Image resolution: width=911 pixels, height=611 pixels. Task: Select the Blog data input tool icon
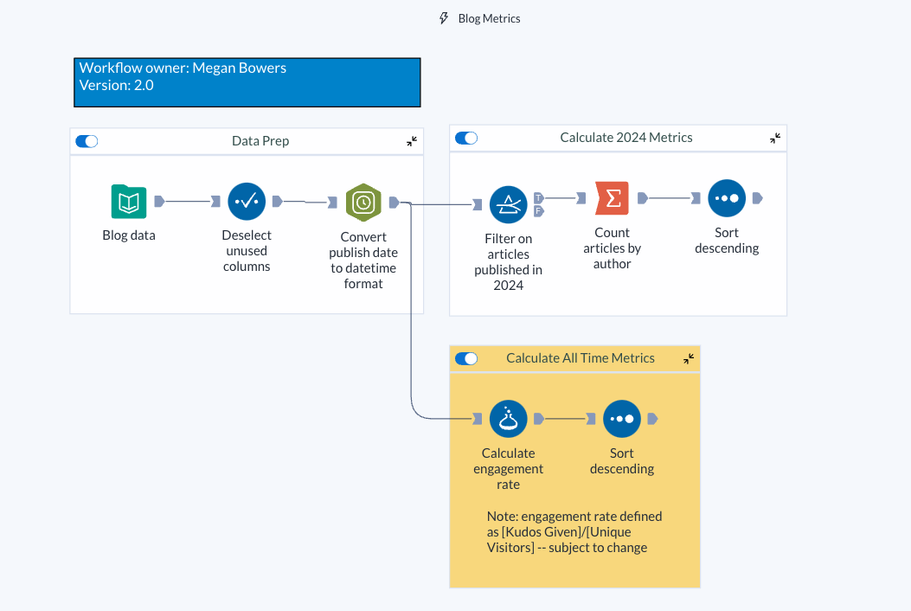point(129,202)
